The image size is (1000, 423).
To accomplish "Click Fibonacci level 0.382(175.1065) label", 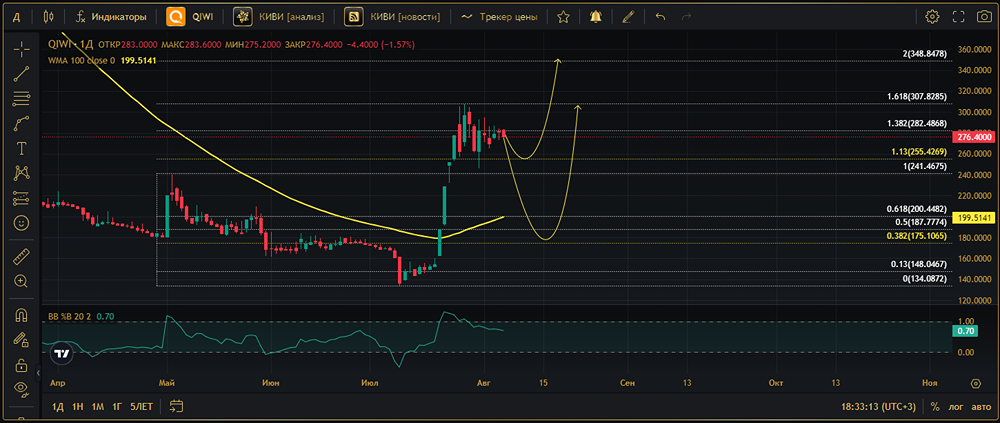I will coord(916,236).
